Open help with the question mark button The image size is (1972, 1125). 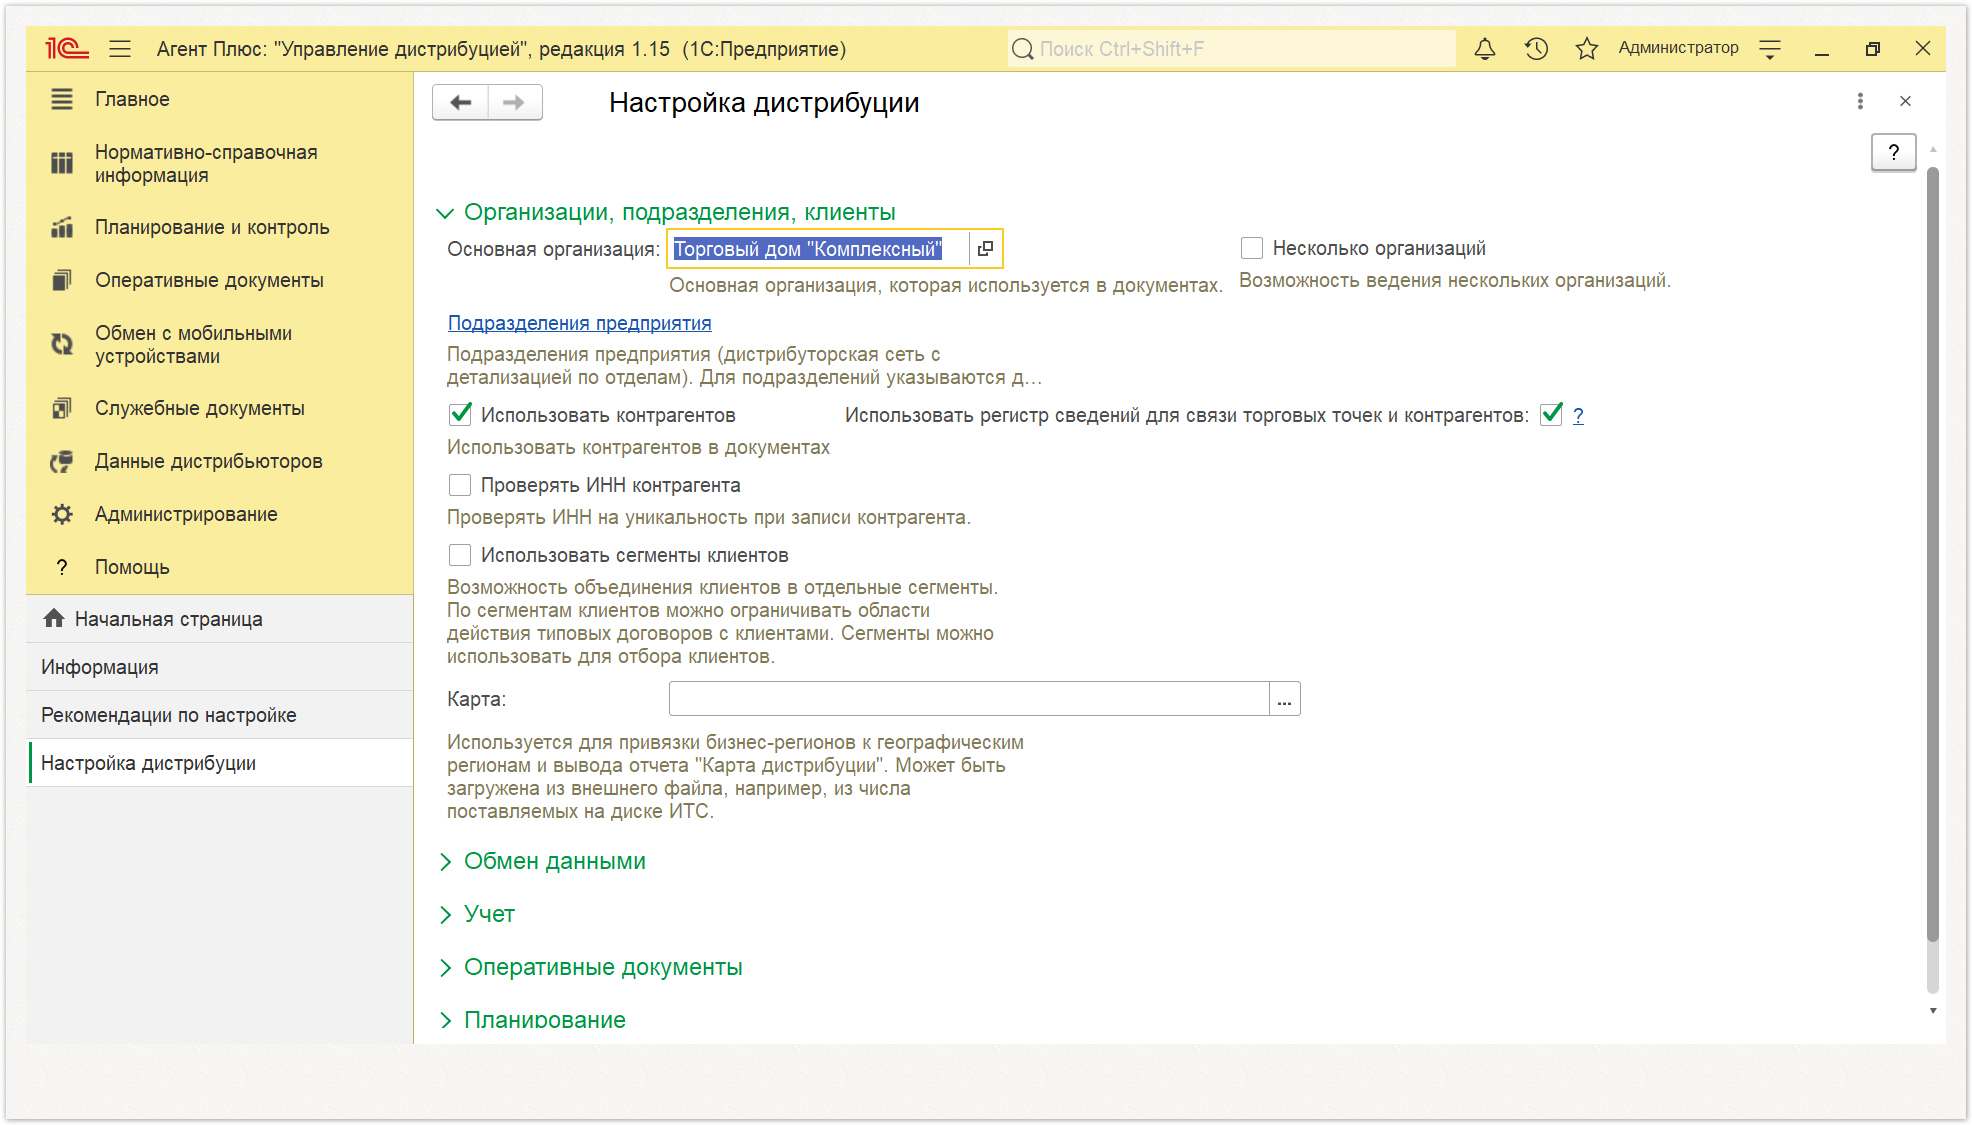tap(1893, 152)
